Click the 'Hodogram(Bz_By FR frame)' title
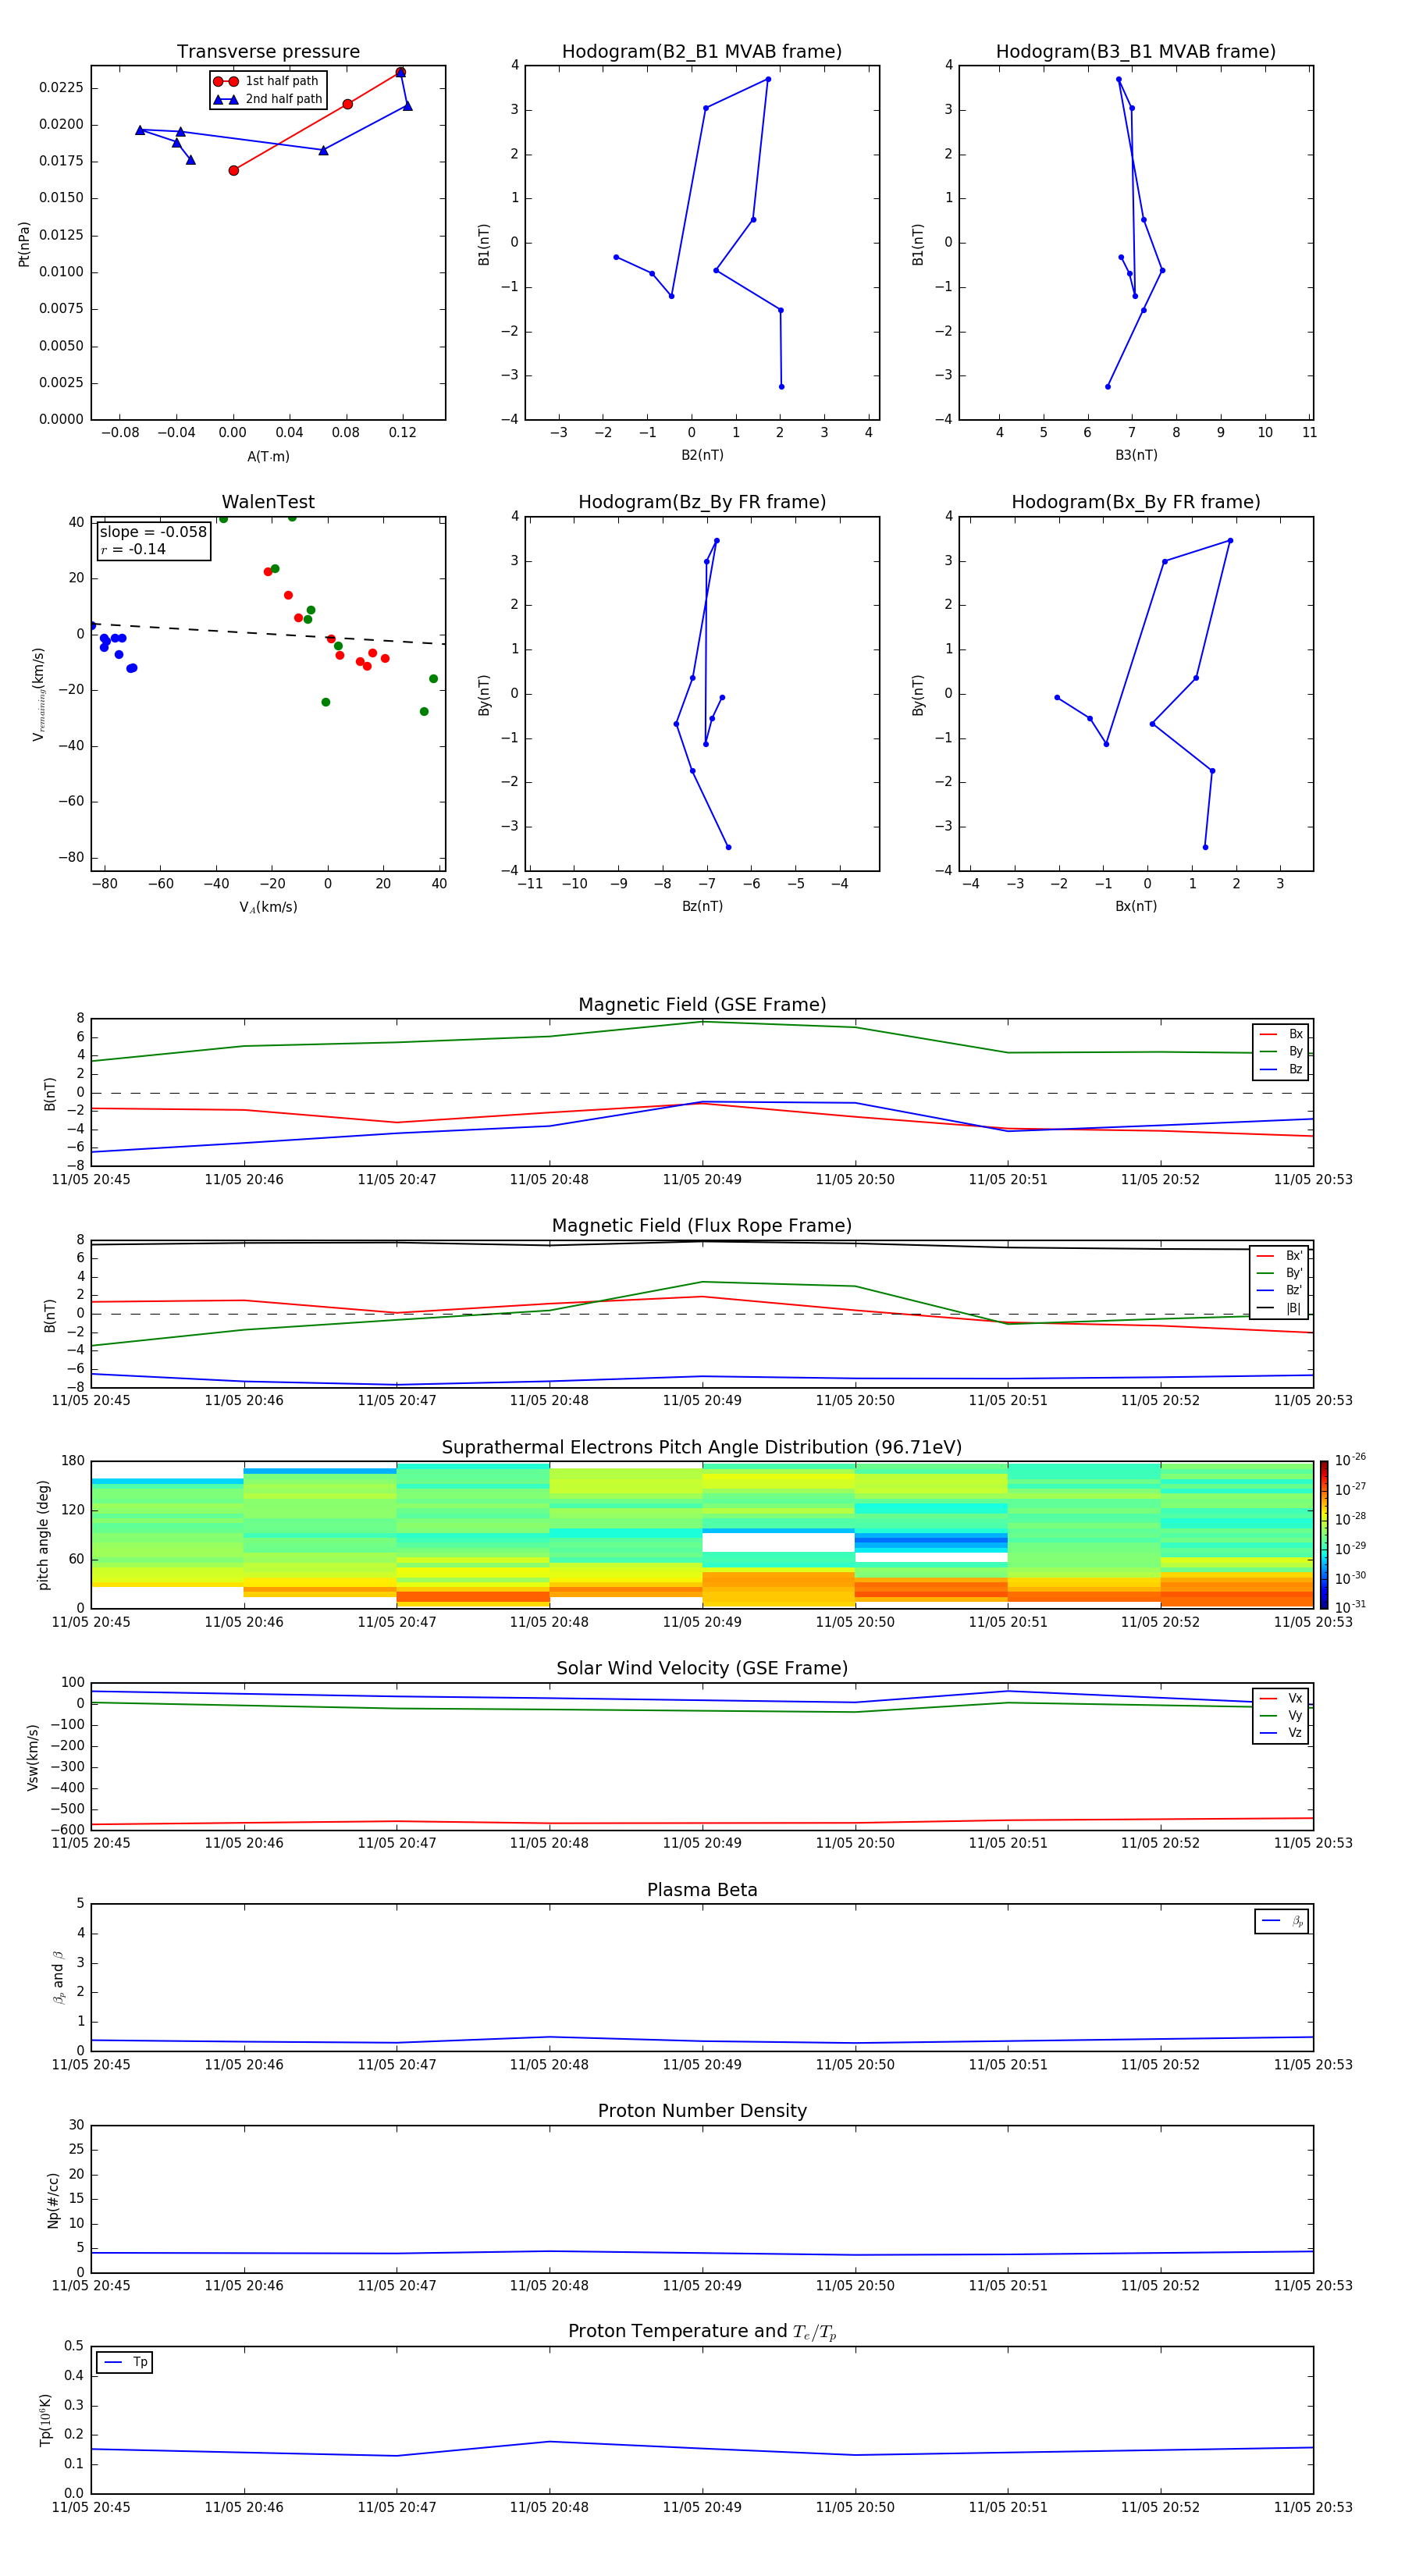Viewport: 1405px width, 2576px height. point(702,502)
